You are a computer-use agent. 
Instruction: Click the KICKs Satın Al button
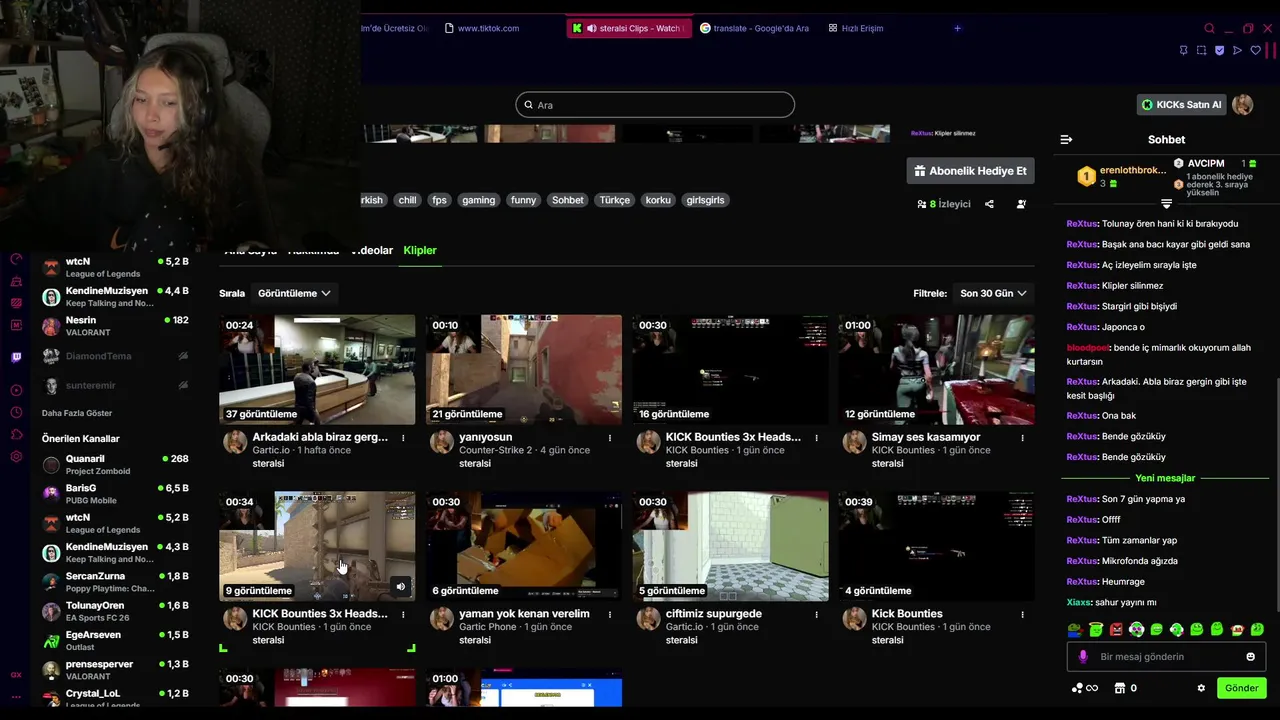[x=1181, y=105]
